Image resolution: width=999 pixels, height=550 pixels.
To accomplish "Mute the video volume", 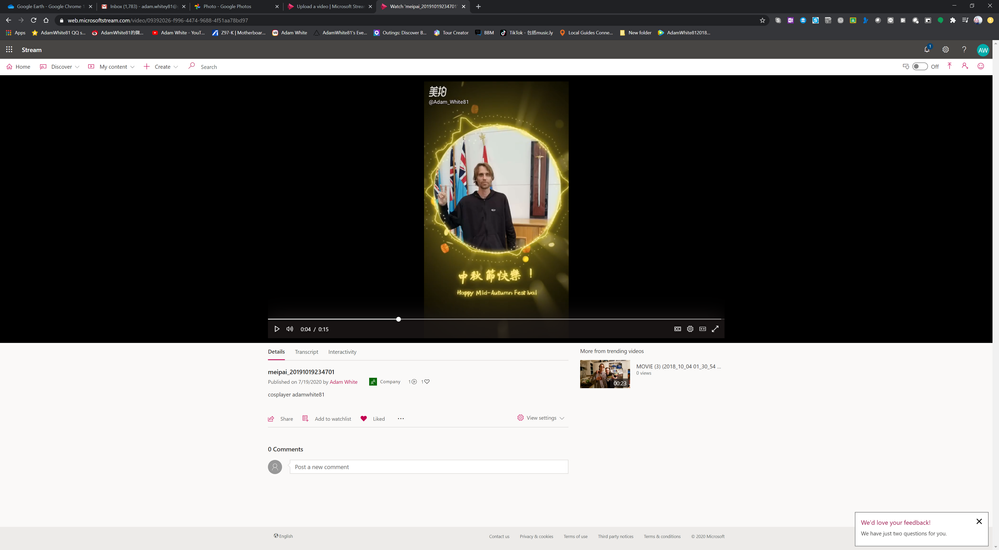I will pos(289,329).
